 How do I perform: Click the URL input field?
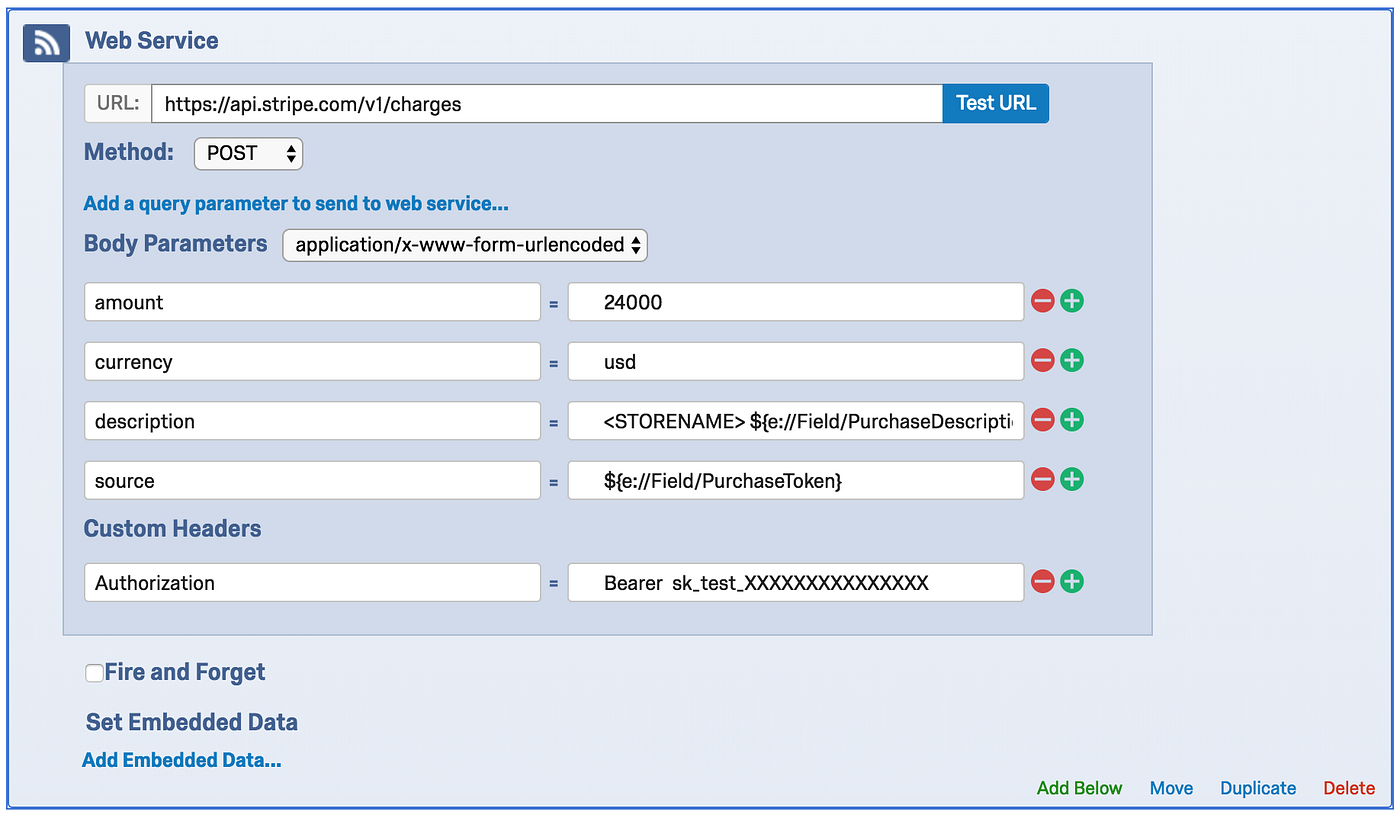coord(547,103)
